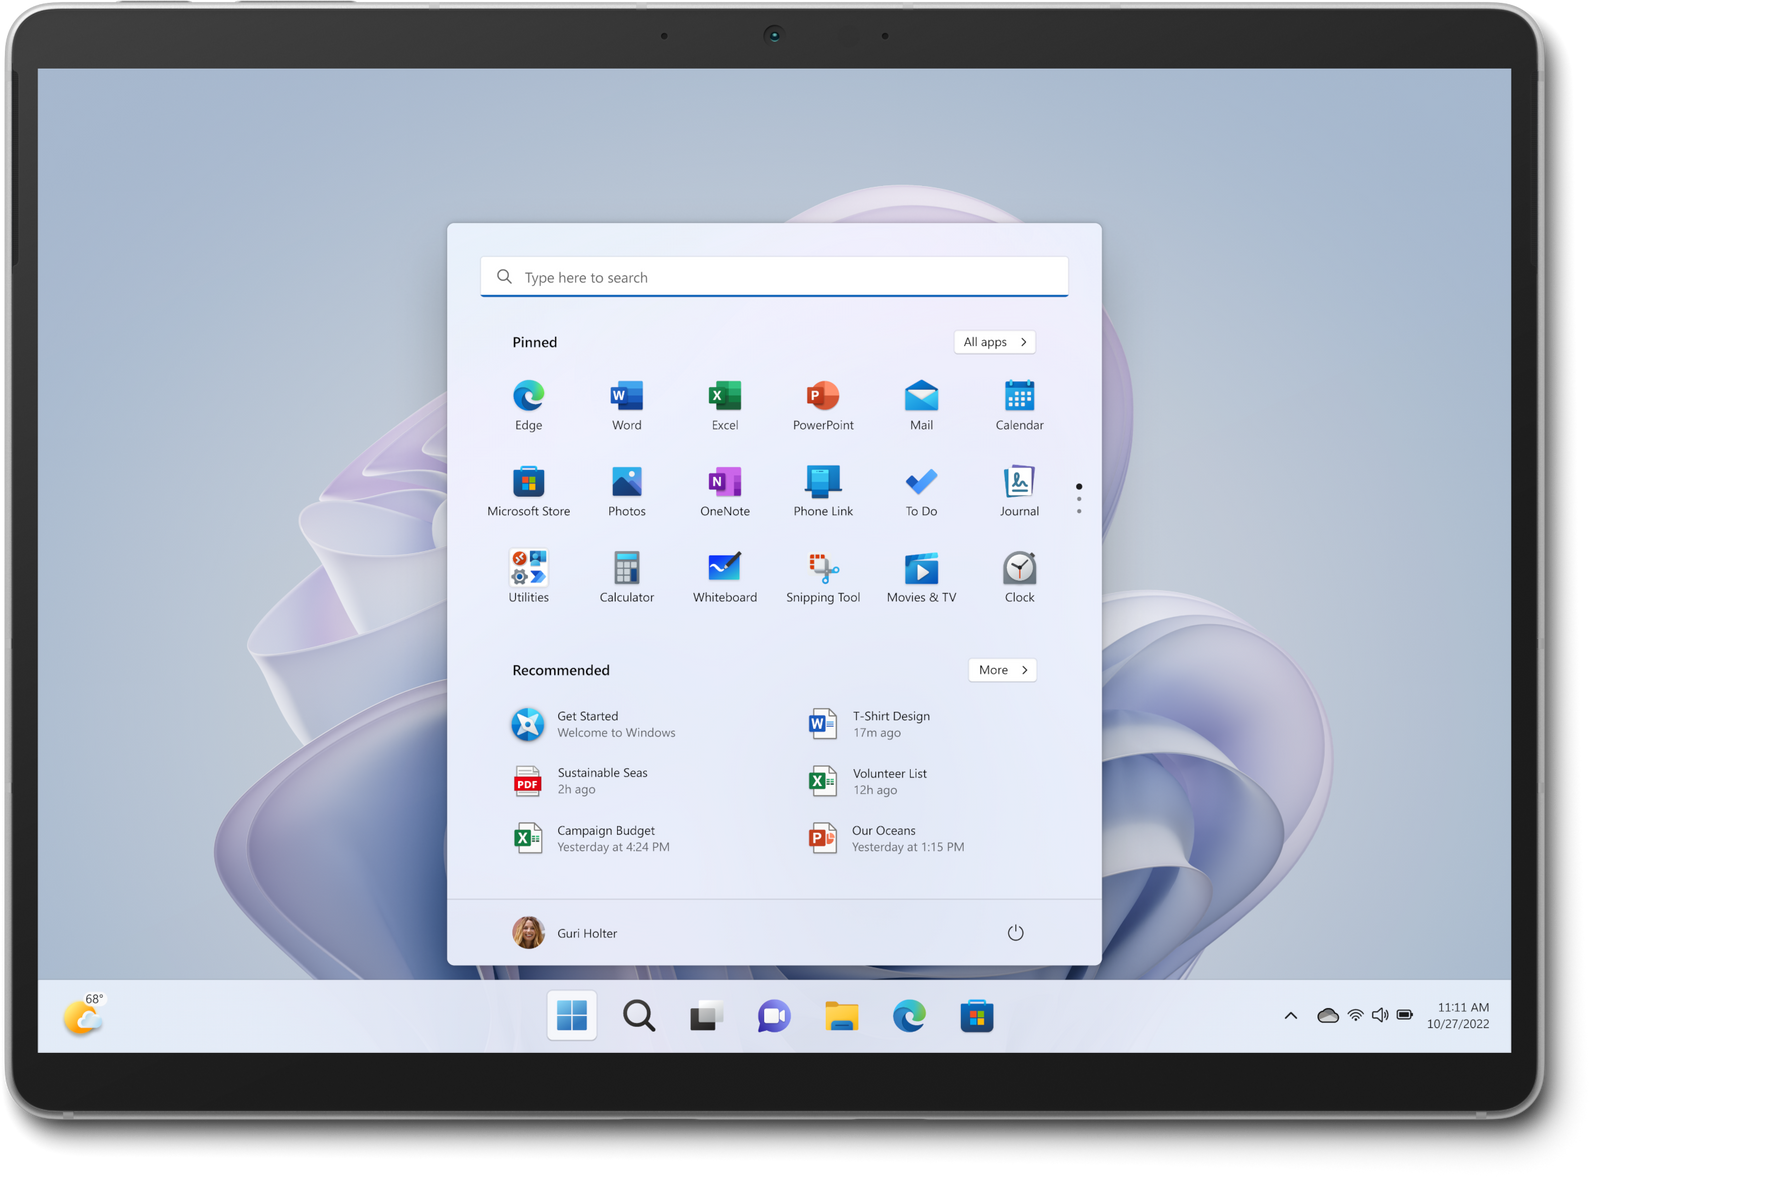Open the Calendar pinned app
The height and width of the screenshot is (1200, 1769).
tap(1019, 405)
